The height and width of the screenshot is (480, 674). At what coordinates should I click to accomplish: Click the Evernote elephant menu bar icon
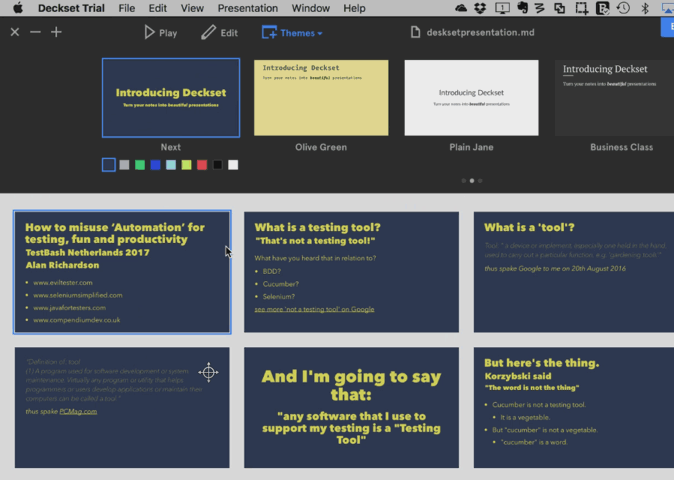[522, 8]
